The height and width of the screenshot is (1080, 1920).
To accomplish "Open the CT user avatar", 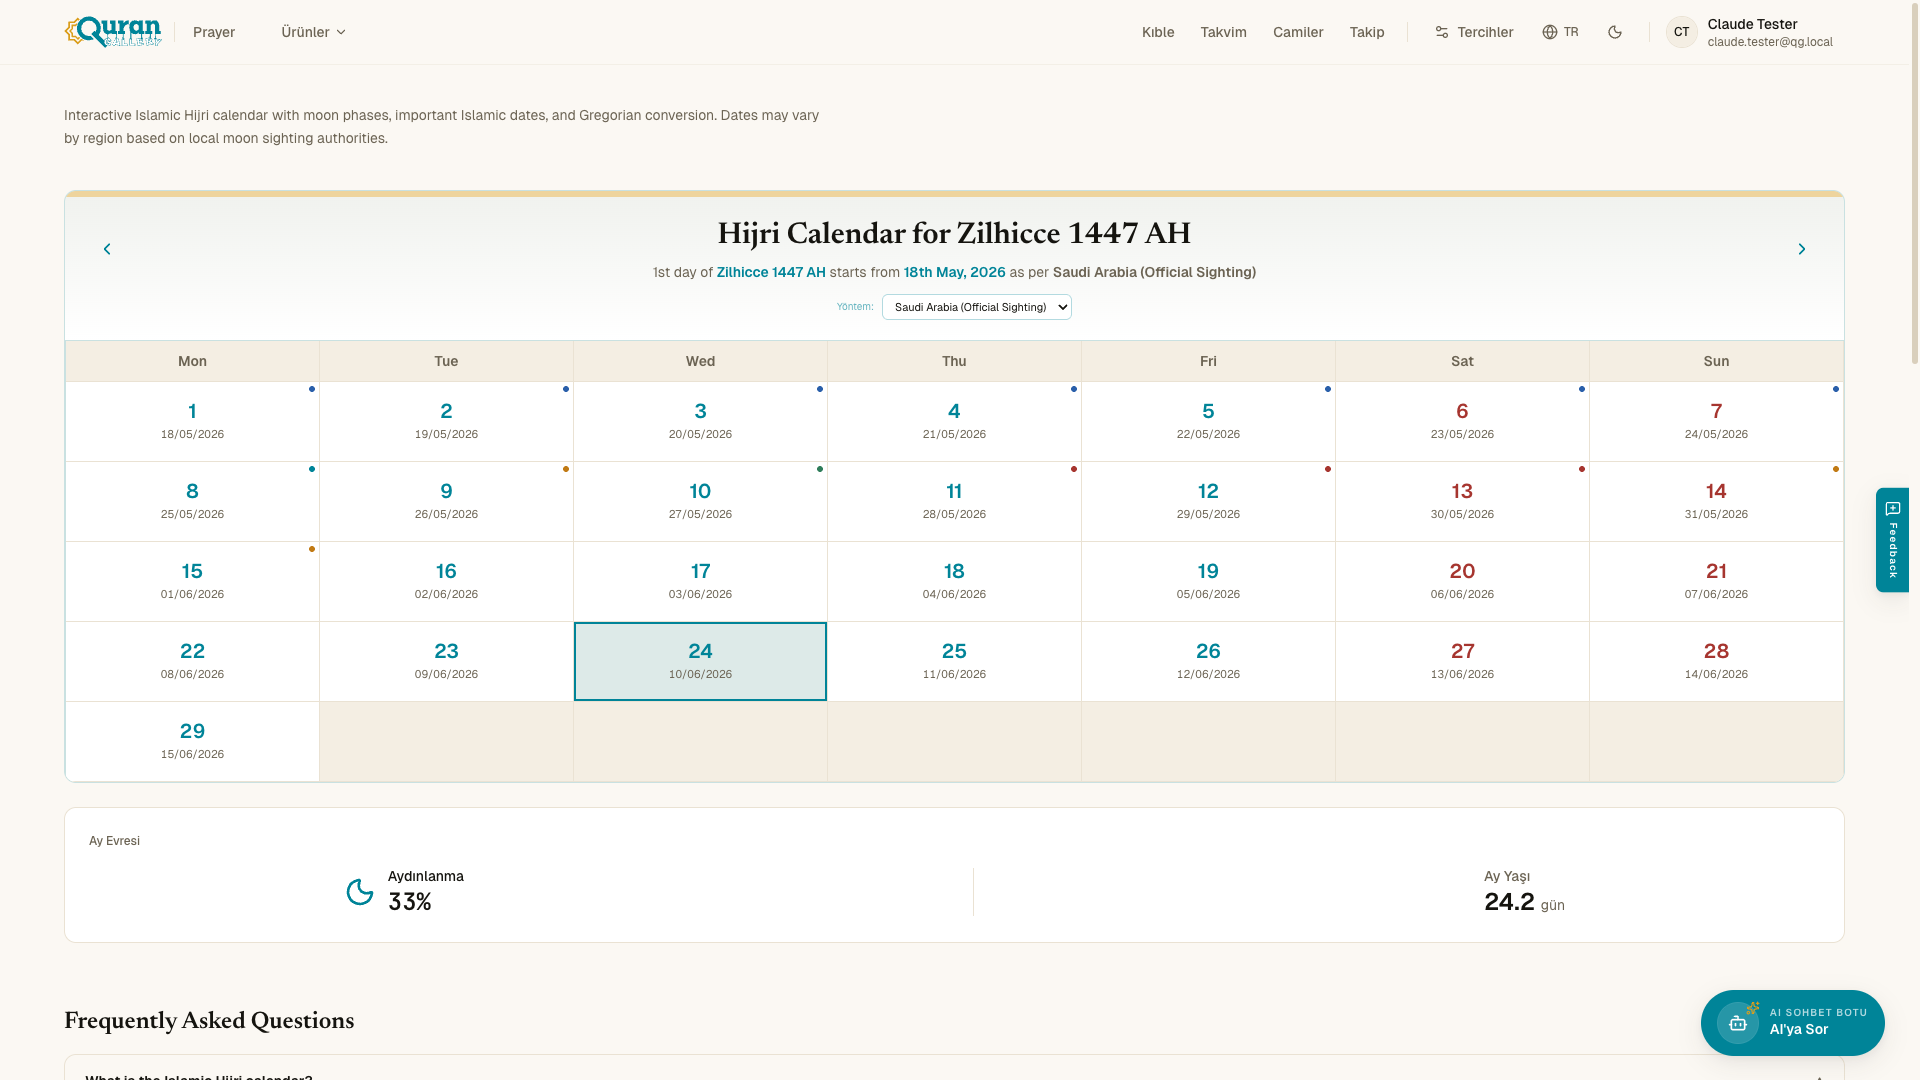I will (1682, 32).
